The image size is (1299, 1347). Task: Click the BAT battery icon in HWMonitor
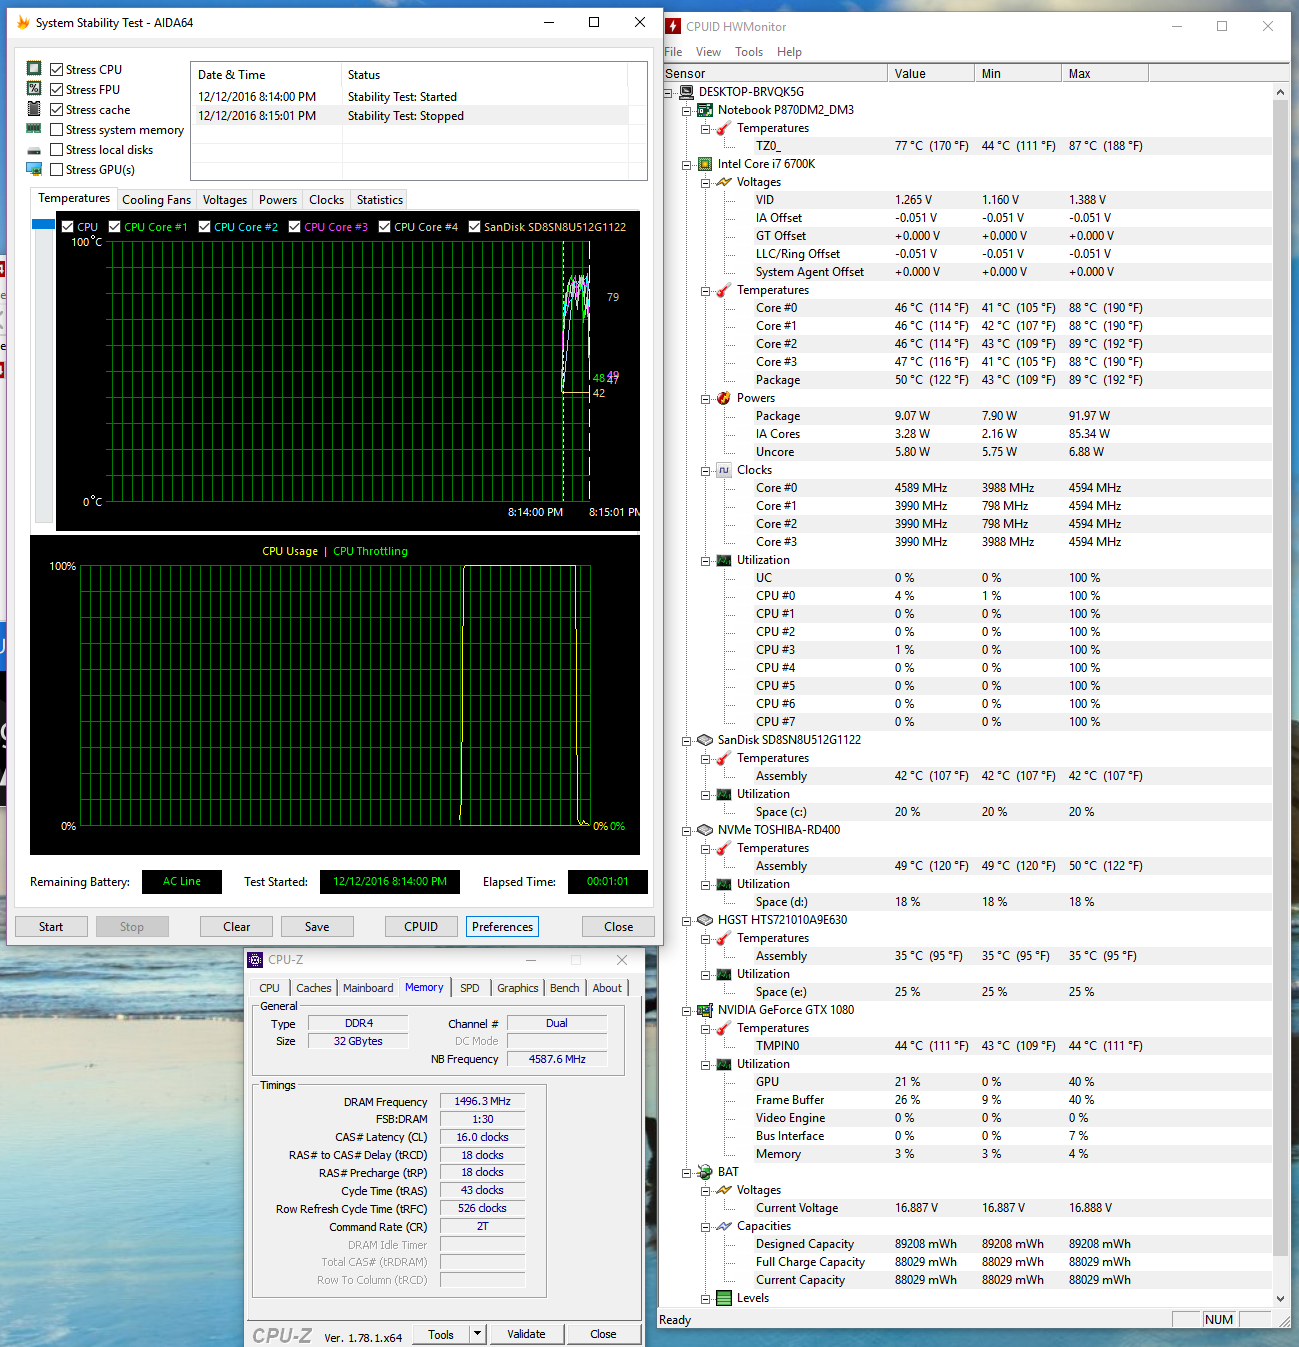tap(705, 1172)
